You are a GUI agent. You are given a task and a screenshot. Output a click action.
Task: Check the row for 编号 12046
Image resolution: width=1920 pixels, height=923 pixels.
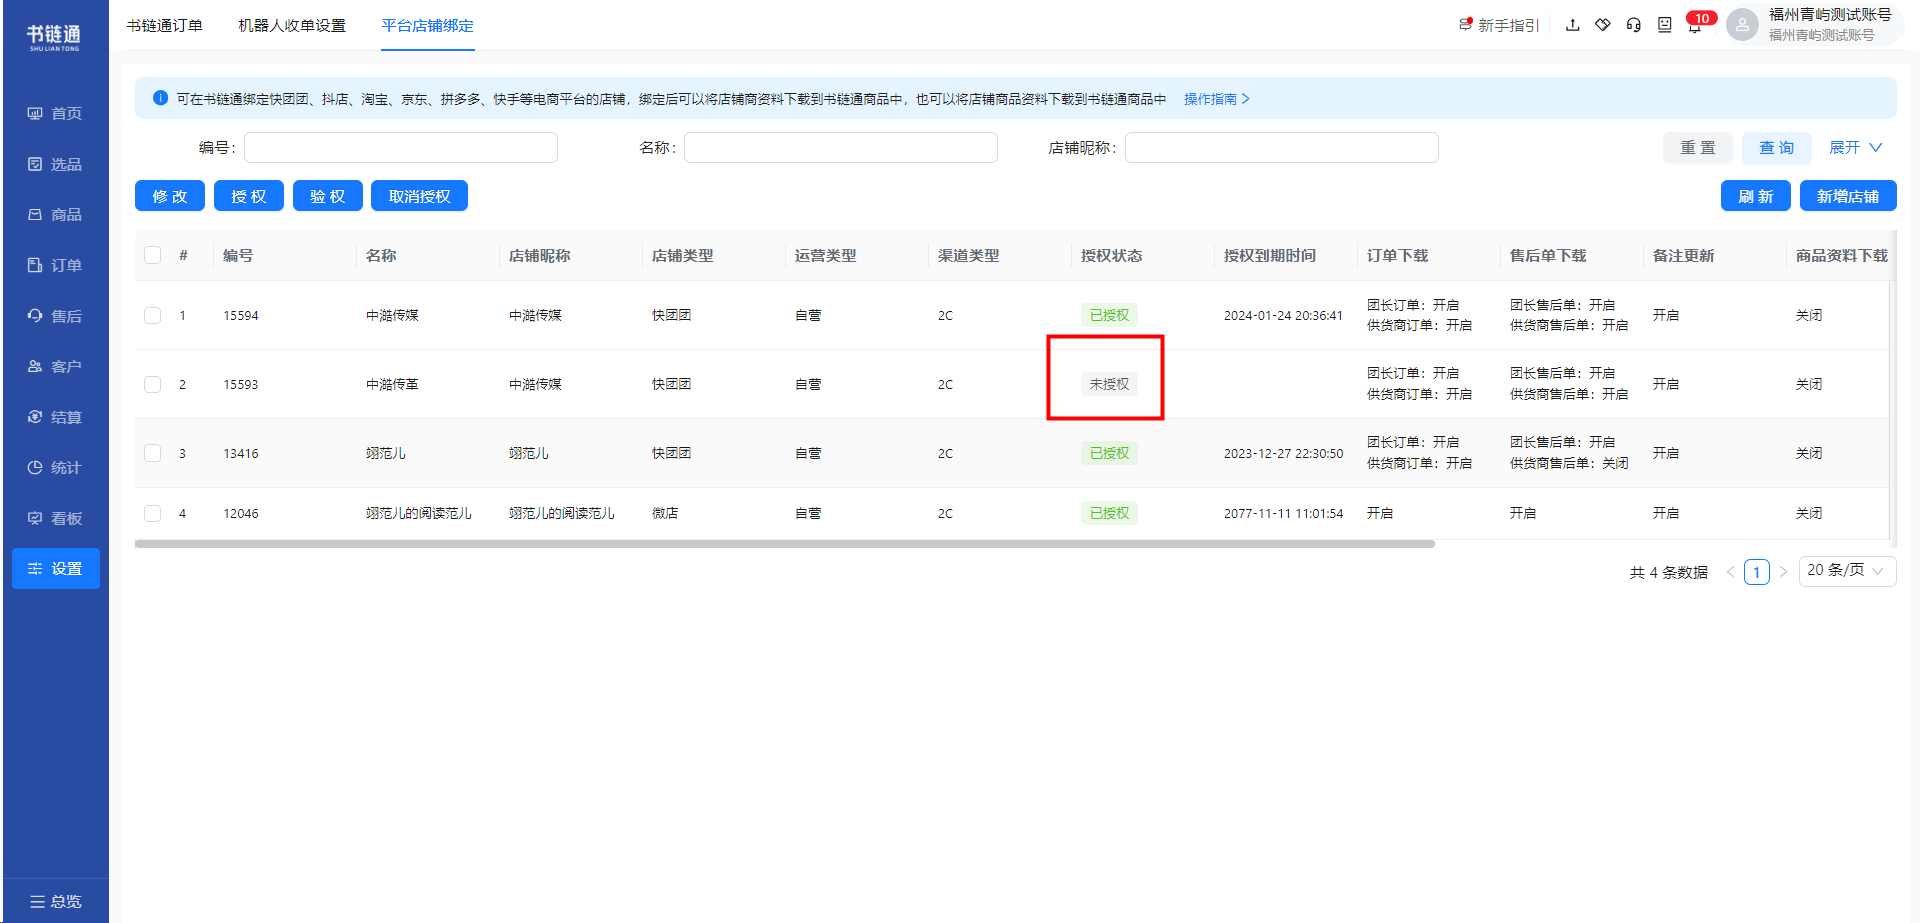(152, 513)
